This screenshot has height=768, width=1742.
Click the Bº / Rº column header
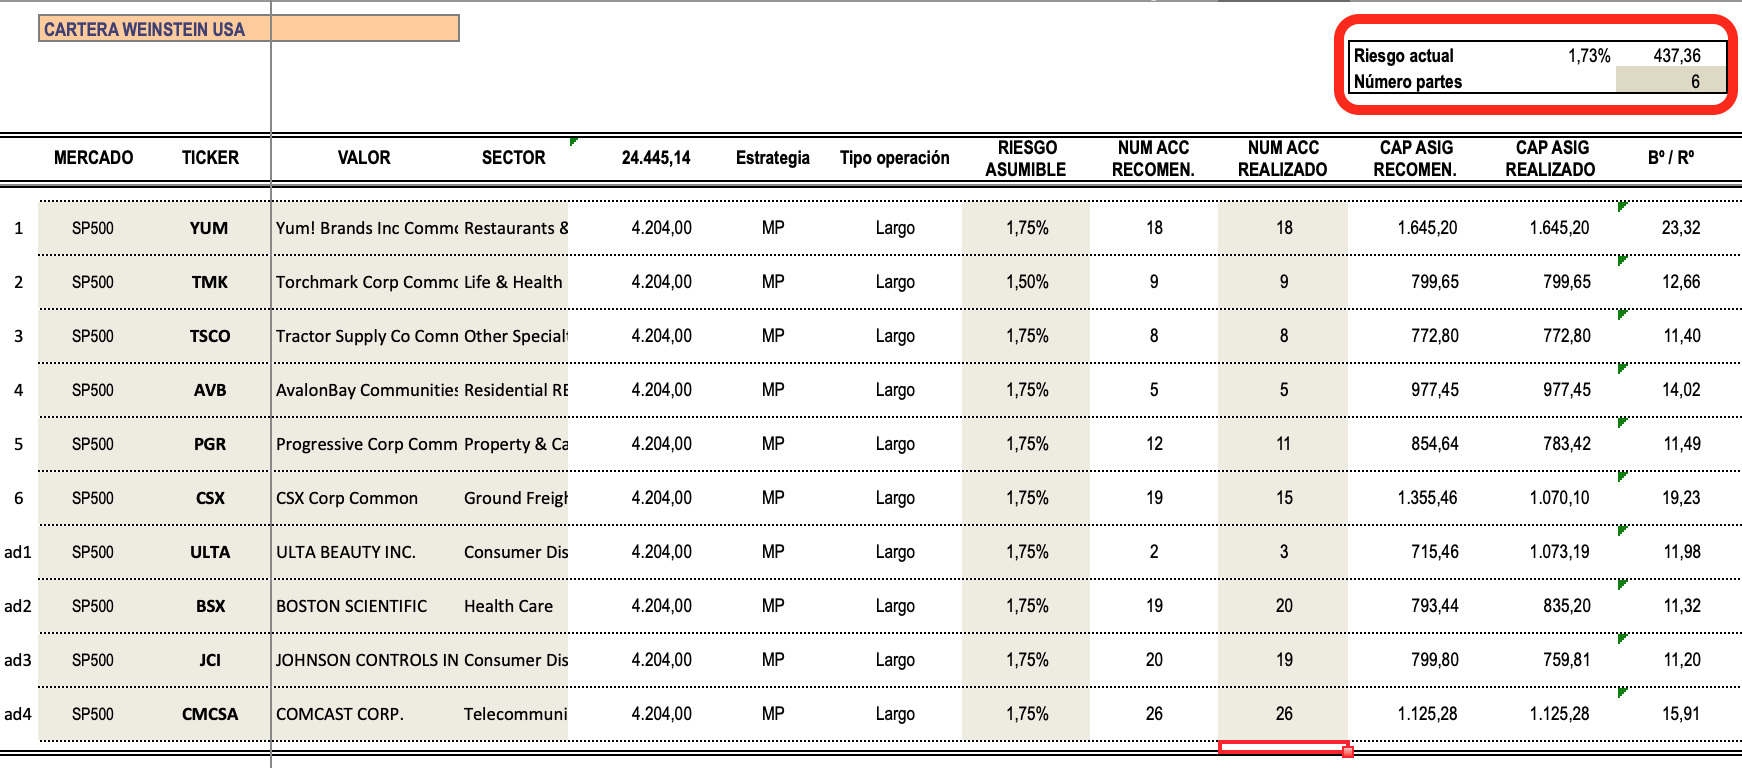click(1671, 158)
